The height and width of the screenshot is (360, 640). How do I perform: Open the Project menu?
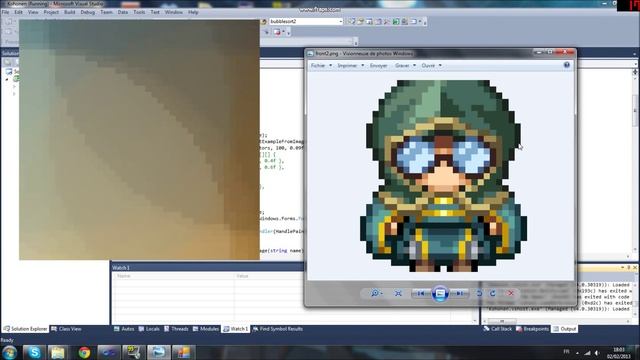click(x=51, y=12)
